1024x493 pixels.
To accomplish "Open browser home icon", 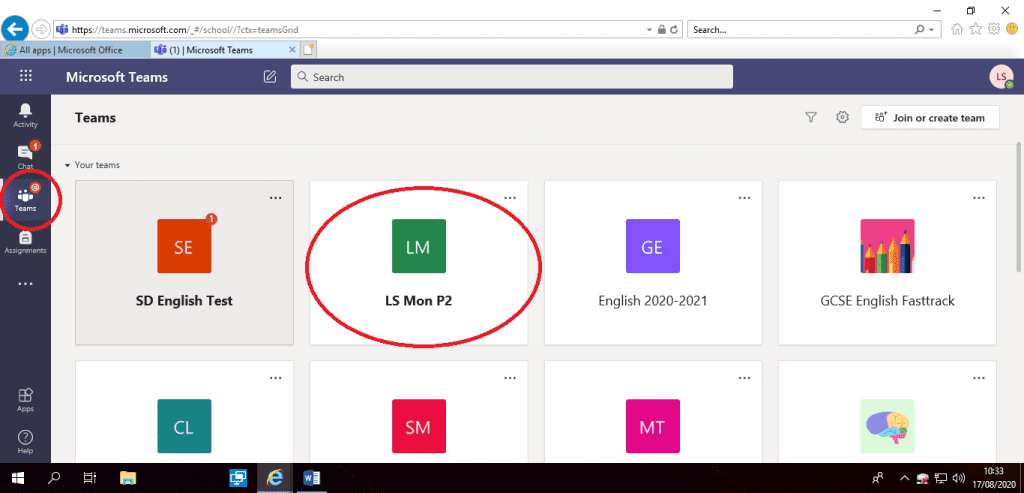I will click(x=957, y=29).
